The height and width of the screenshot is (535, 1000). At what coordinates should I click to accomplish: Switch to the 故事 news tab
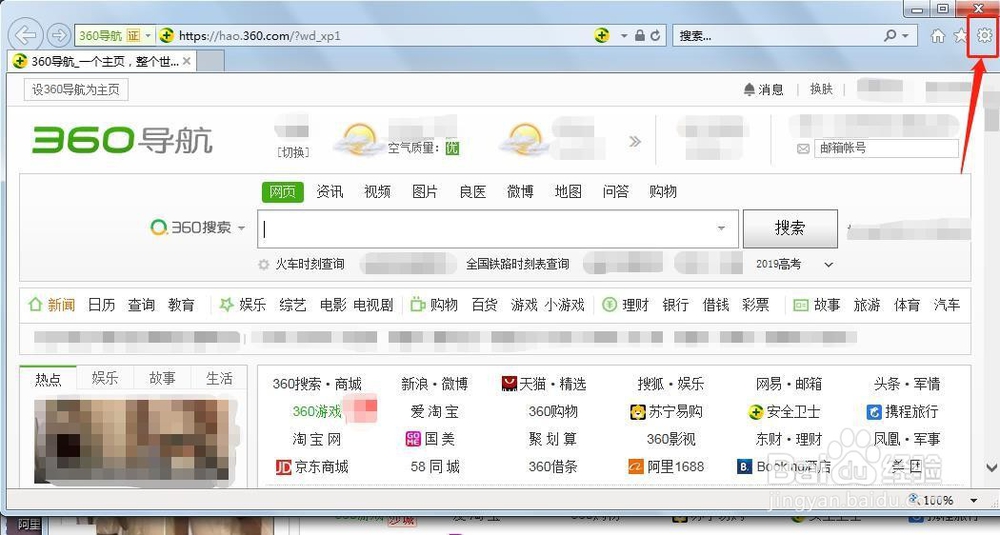coord(162,378)
